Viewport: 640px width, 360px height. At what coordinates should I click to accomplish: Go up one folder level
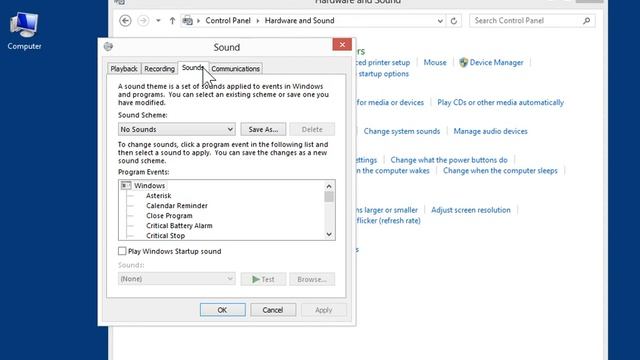pos(172,20)
